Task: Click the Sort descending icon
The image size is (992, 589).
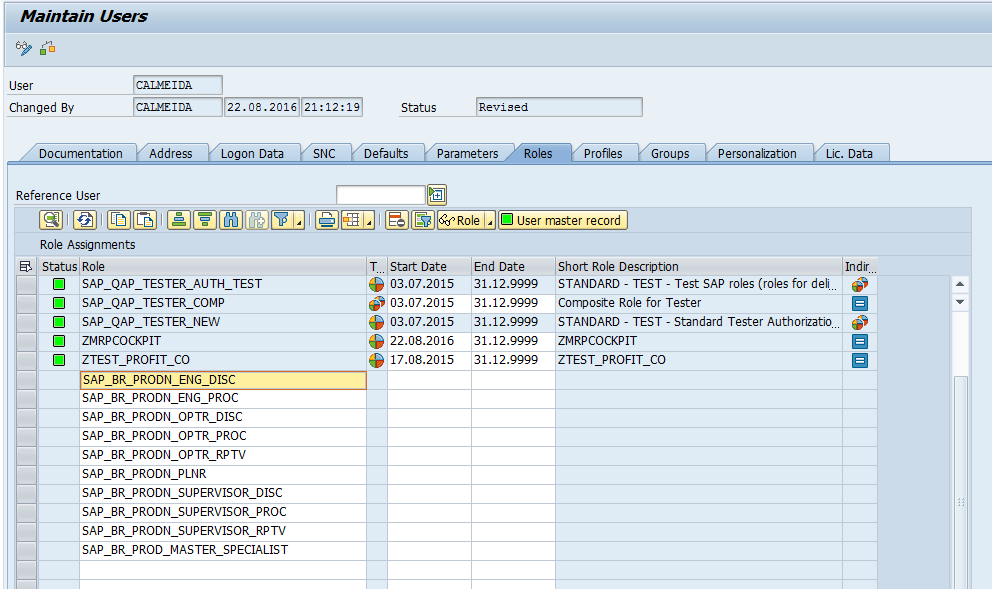Action: (x=205, y=220)
